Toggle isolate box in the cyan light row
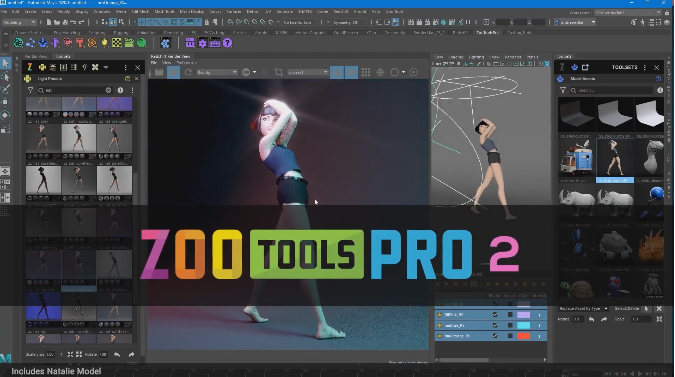Image resolution: width=675 pixels, height=377 pixels. pyautogui.click(x=510, y=325)
